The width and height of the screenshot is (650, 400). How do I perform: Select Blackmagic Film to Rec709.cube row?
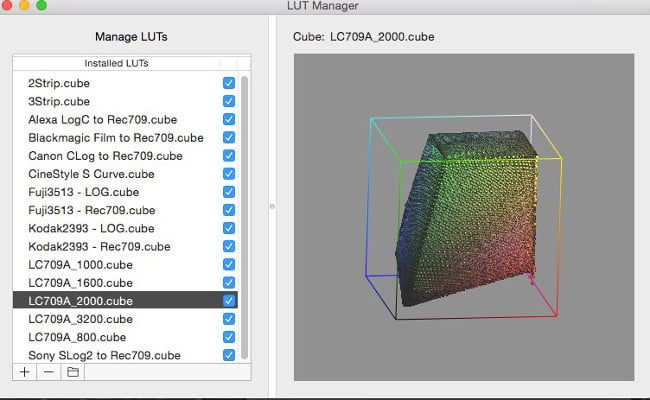(x=125, y=138)
